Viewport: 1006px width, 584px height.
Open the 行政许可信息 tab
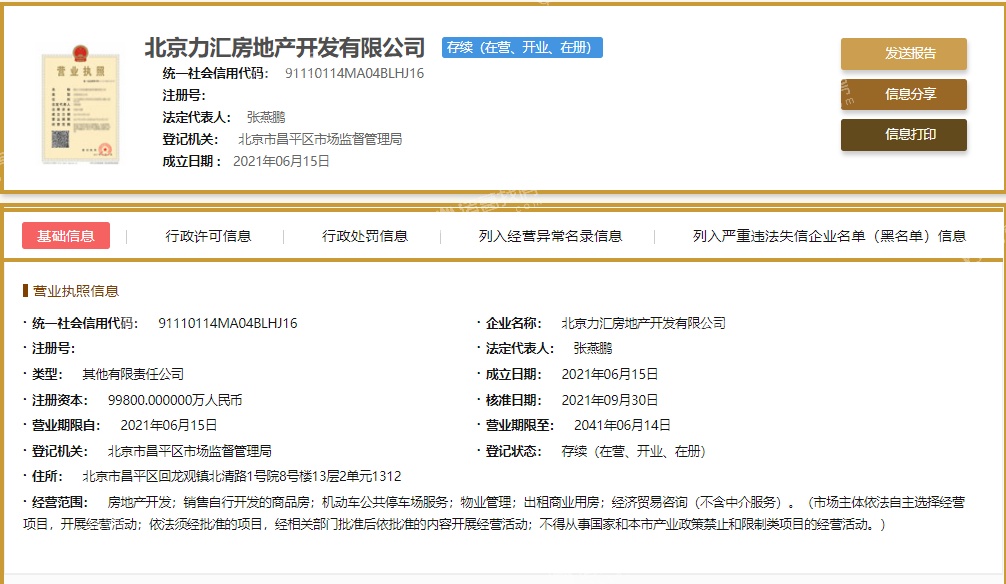coord(208,236)
